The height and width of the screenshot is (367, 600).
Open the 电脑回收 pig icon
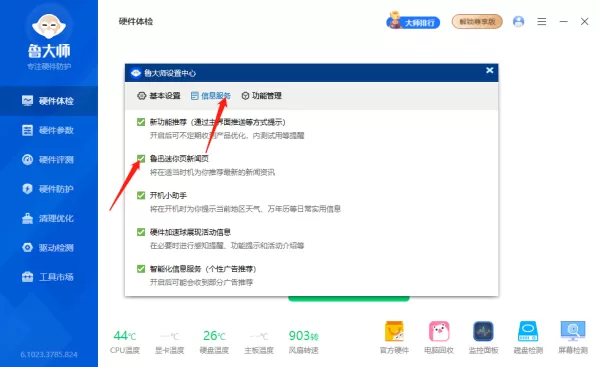pyautogui.click(x=439, y=331)
